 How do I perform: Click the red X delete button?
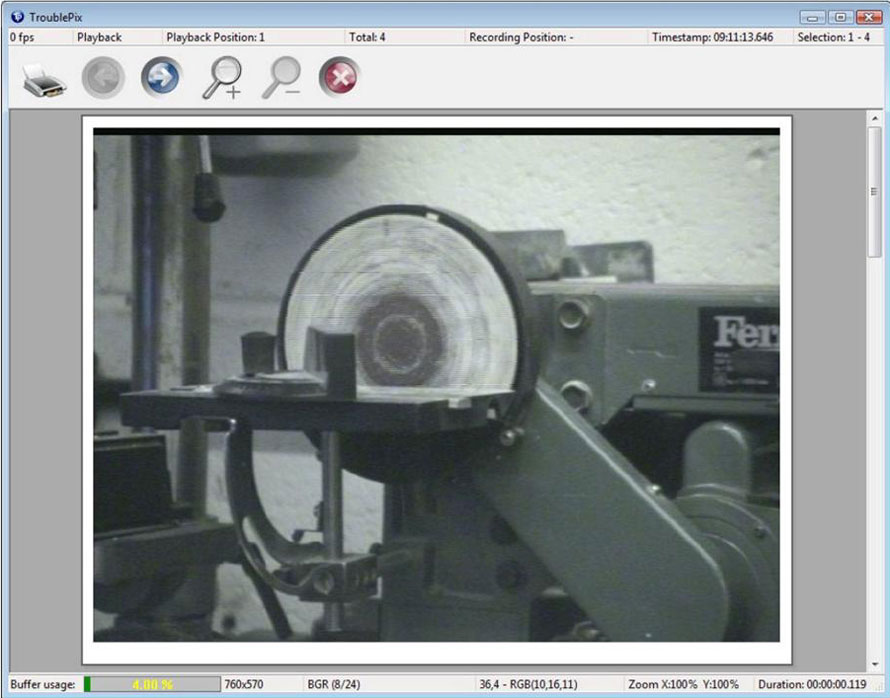coord(339,77)
